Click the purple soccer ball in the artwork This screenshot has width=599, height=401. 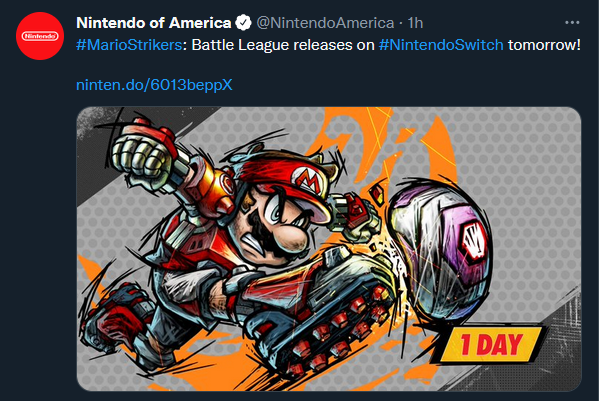(440, 245)
